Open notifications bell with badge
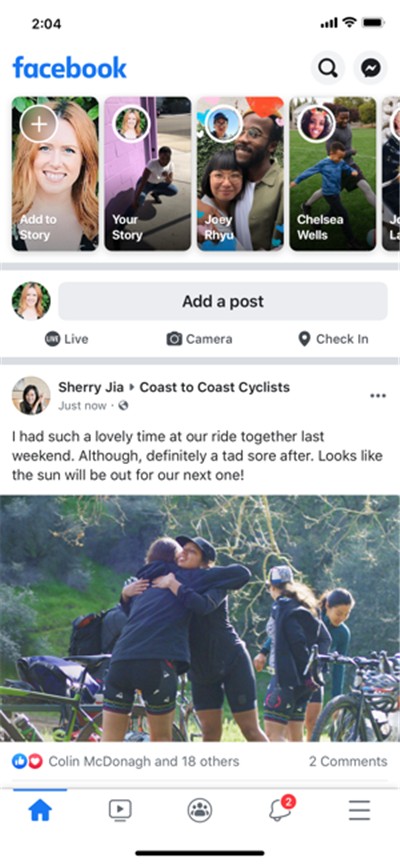This screenshot has height=865, width=400. [x=281, y=809]
